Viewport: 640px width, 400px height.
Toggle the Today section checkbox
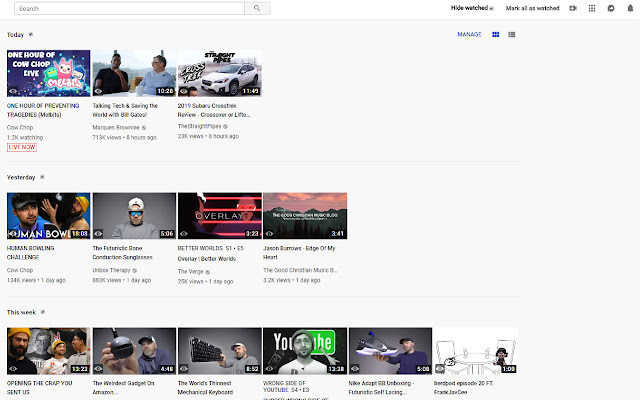pyautogui.click(x=31, y=34)
